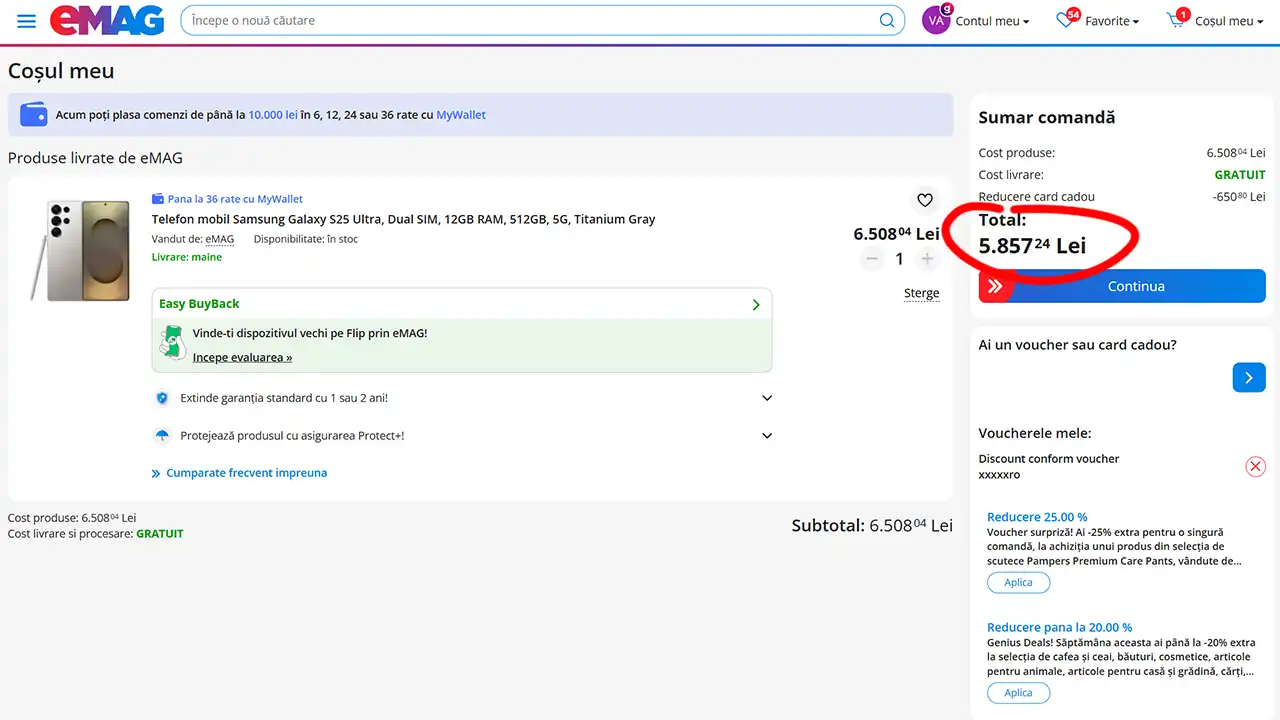This screenshot has width=1280, height=720.
Task: Add product to favorites with heart button
Action: pyautogui.click(x=925, y=200)
